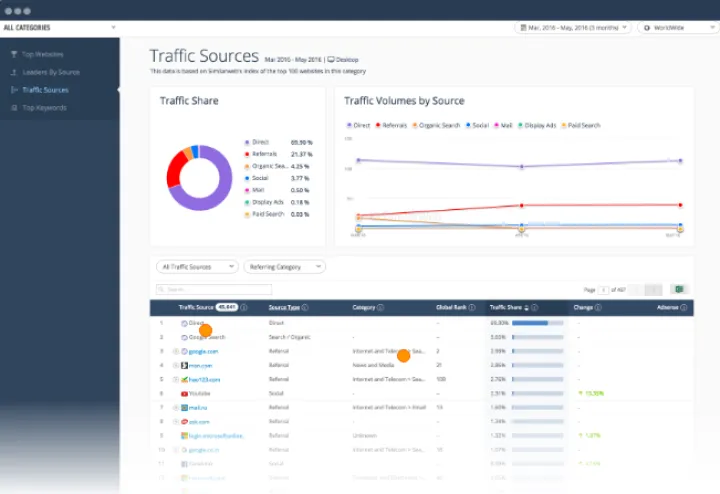Image resolution: width=720 pixels, height=494 pixels.
Task: Click the Top Websites sidebar icon
Action: click(x=13, y=55)
